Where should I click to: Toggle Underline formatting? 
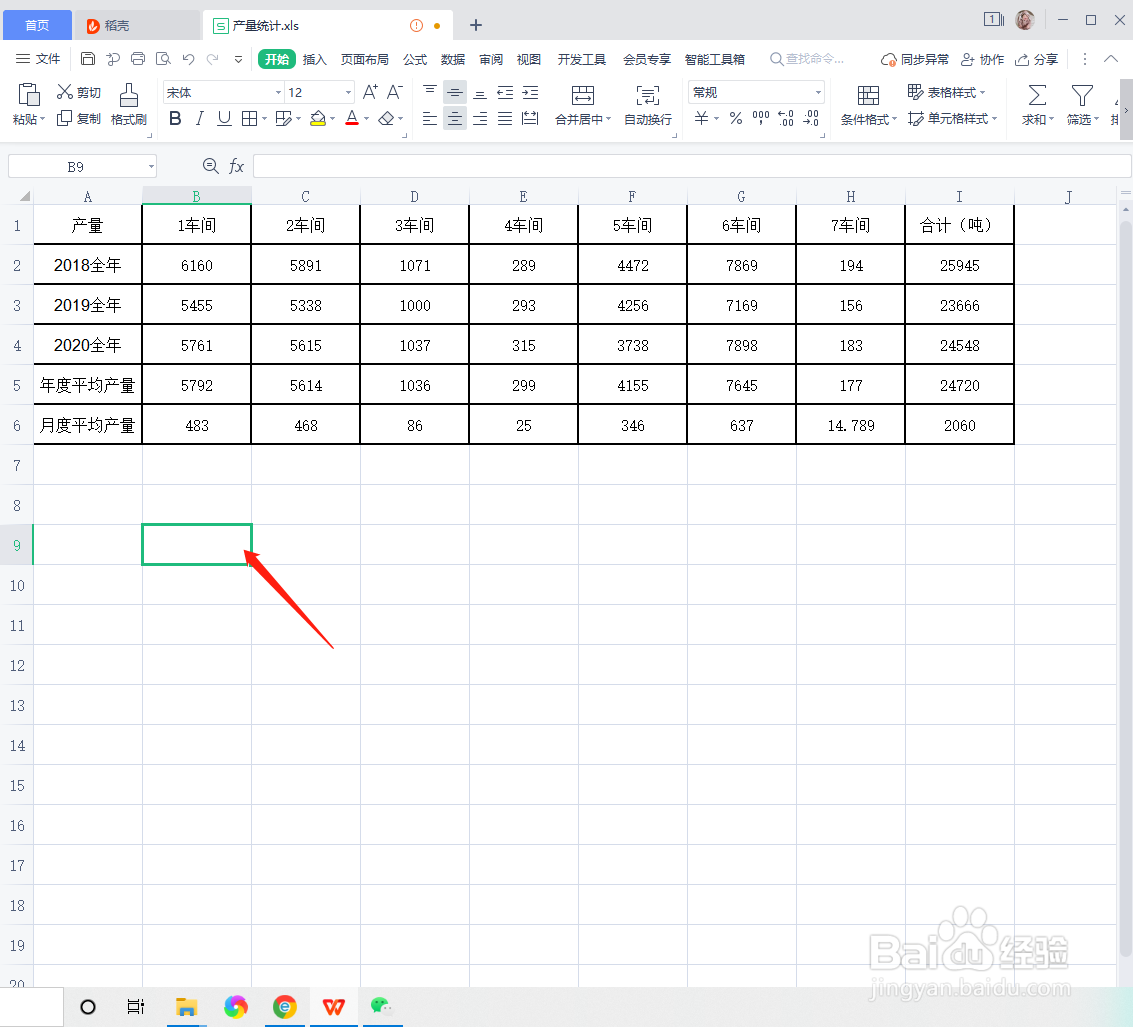(x=225, y=118)
